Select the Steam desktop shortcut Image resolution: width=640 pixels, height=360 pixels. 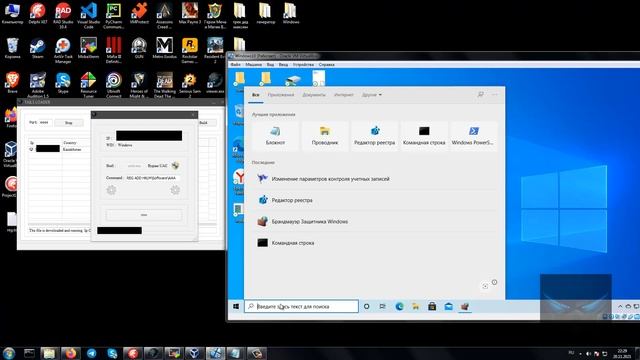(38, 48)
